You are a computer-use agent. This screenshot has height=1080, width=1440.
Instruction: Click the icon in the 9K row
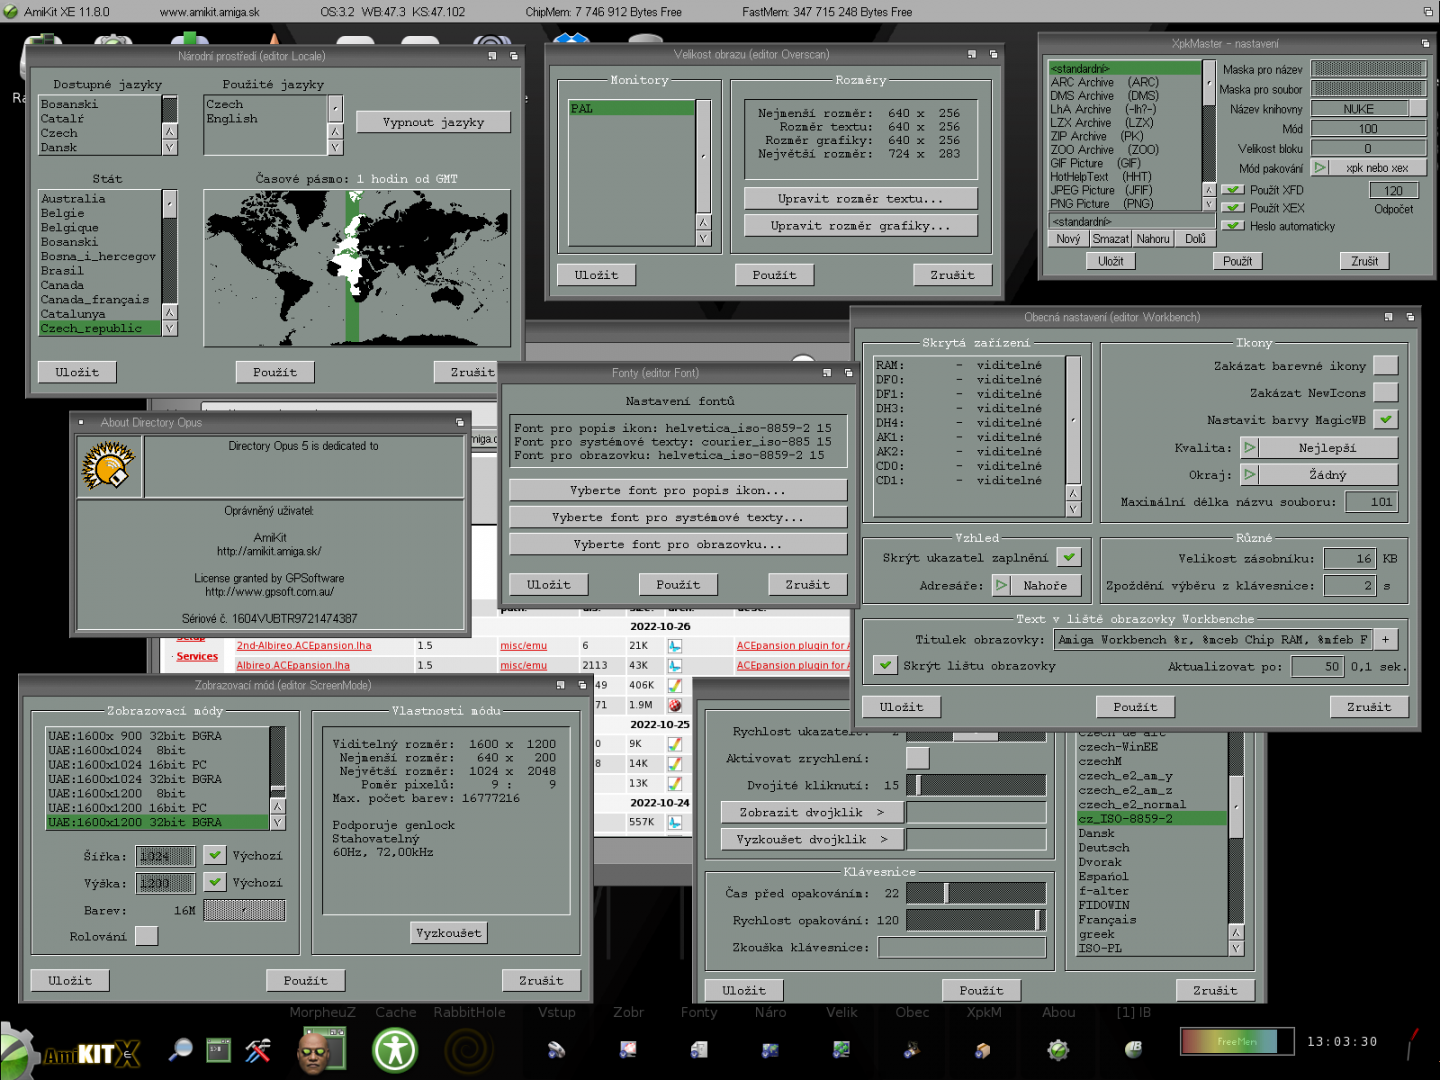point(675,744)
